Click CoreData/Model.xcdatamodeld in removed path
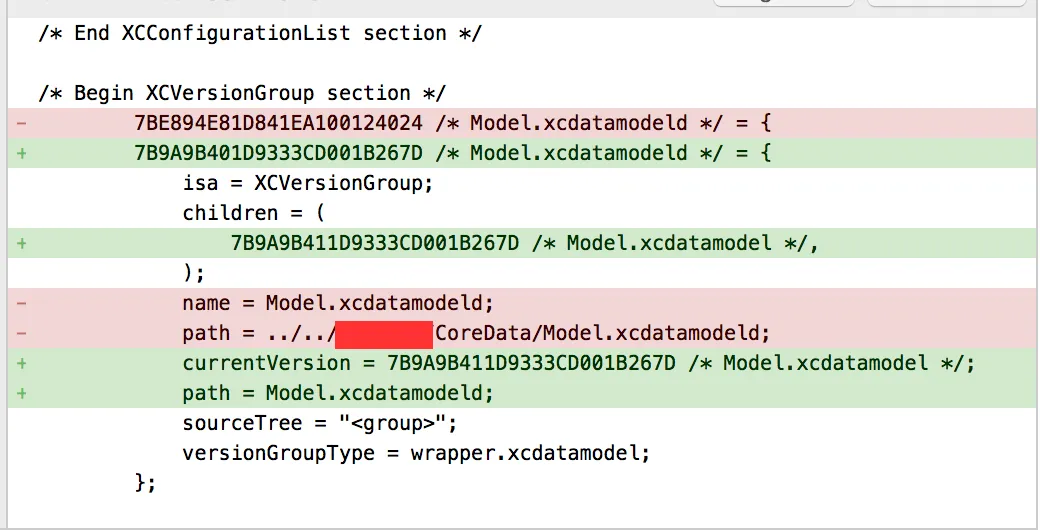This screenshot has width=1040, height=530. tap(602, 333)
